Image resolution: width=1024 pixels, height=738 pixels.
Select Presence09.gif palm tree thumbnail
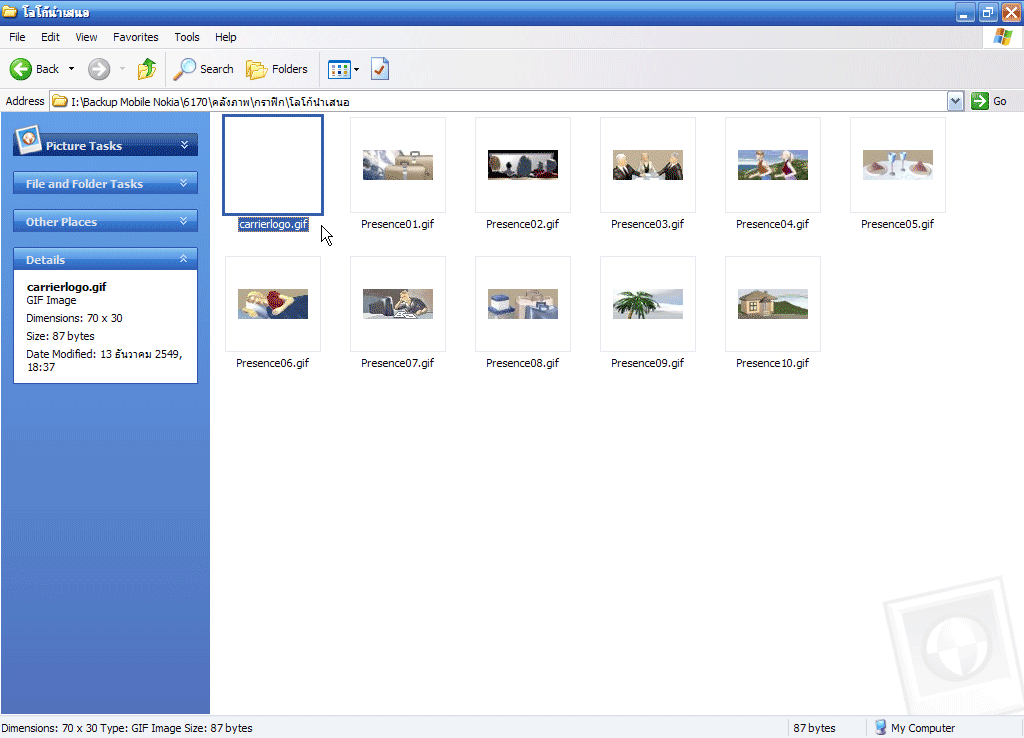click(648, 304)
